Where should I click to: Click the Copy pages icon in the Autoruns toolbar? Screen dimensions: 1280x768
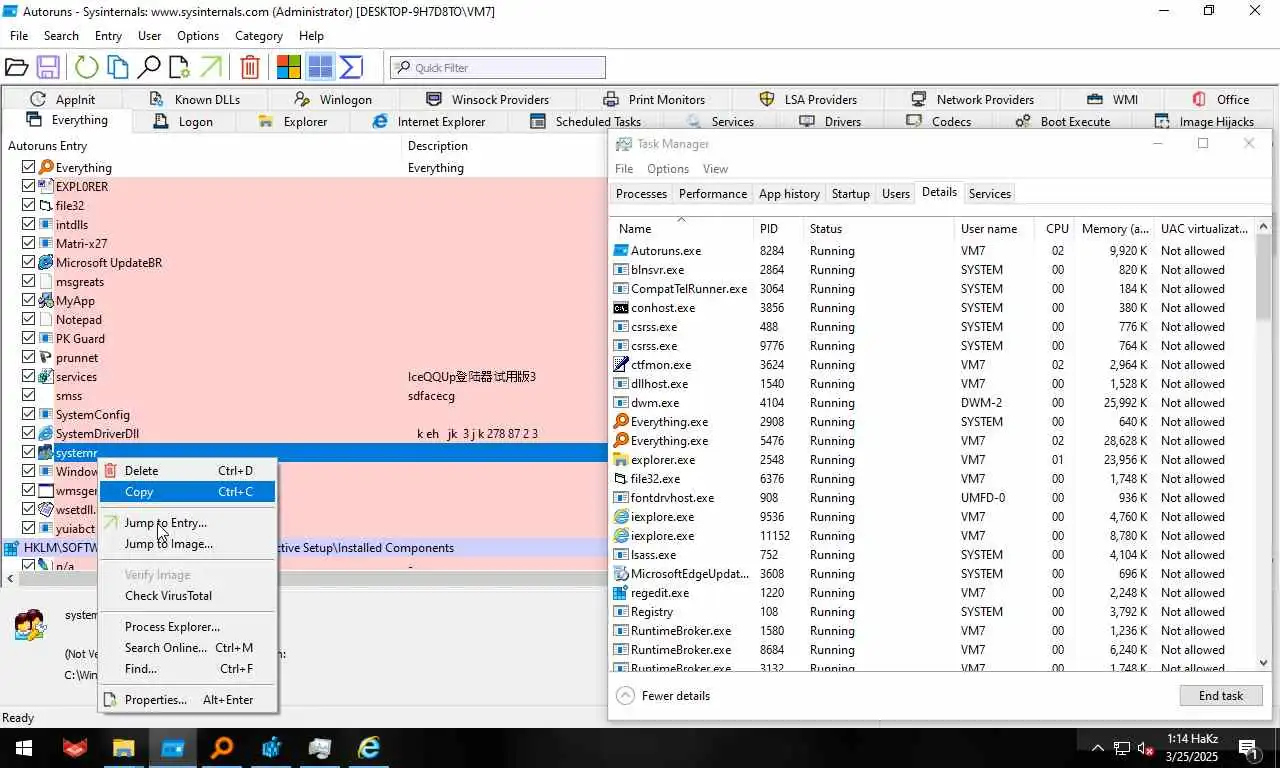pyautogui.click(x=118, y=67)
